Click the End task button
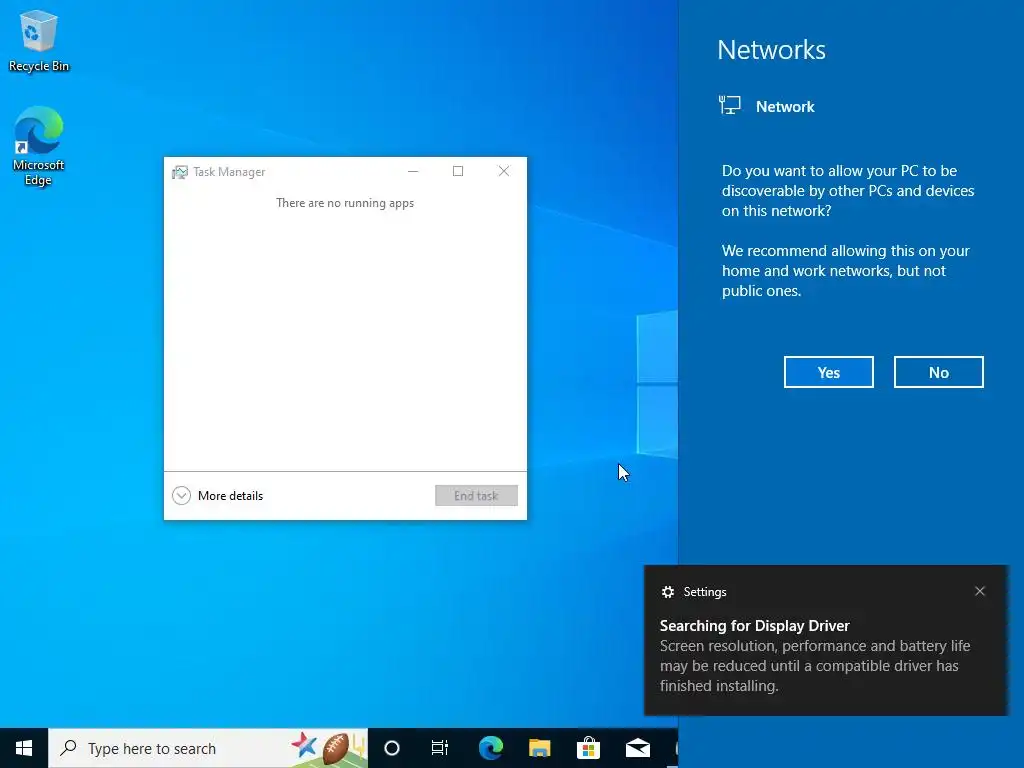 click(x=476, y=496)
